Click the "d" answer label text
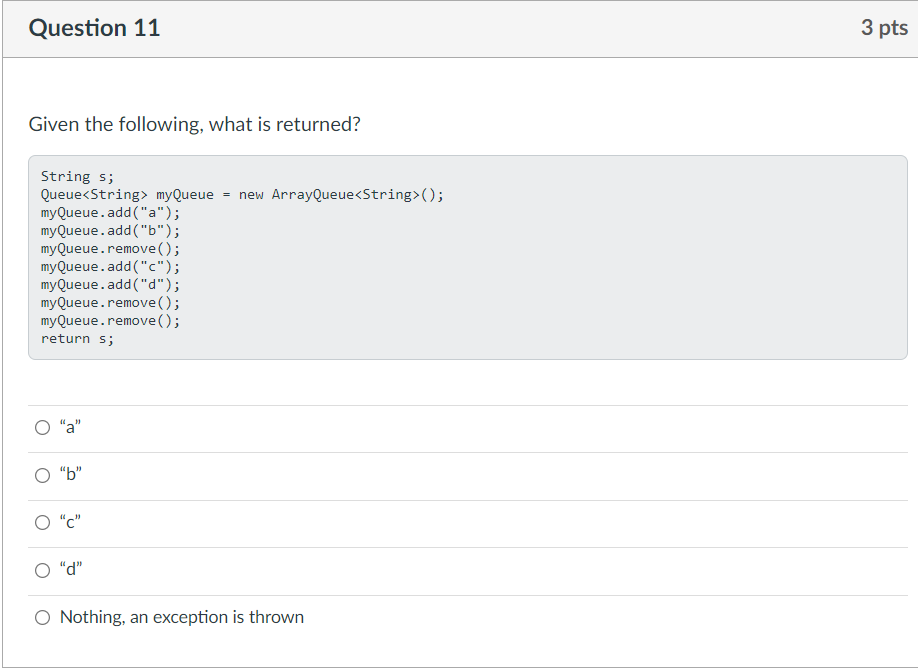This screenshot has width=918, height=668. click(x=71, y=568)
